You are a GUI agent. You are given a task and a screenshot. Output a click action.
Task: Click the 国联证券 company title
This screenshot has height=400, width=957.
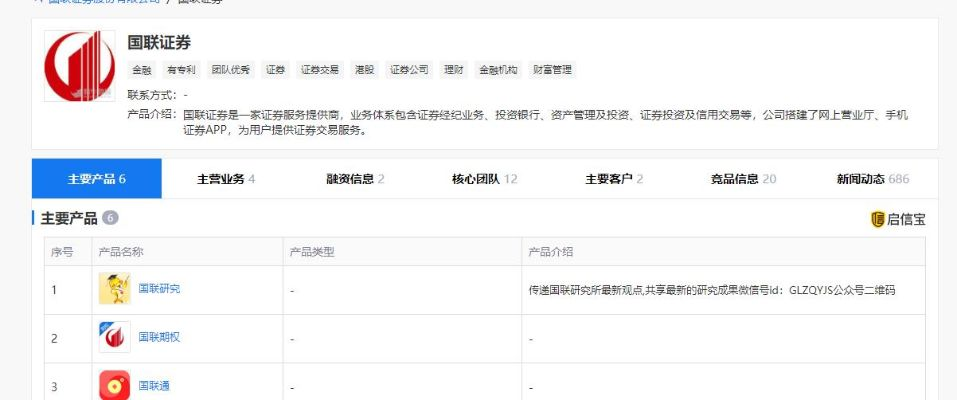point(159,42)
